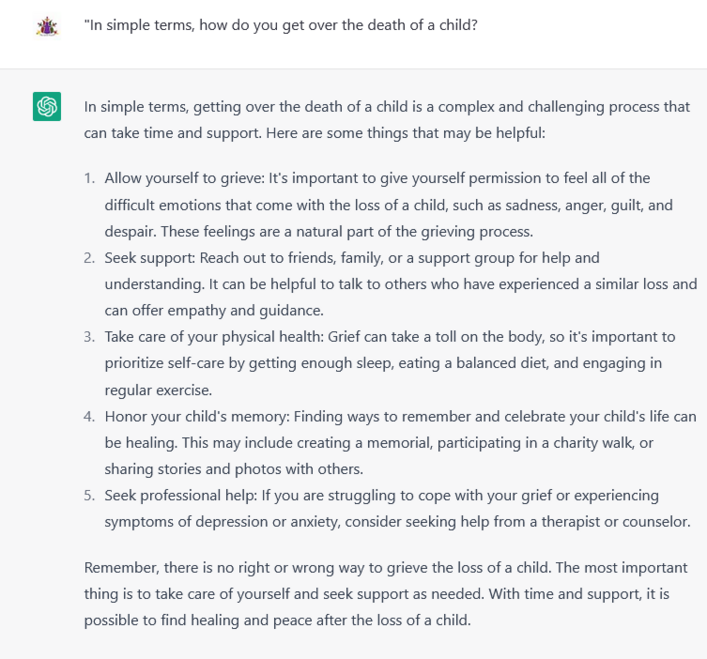Click the 'Allow yourself to grieve' heading text
Viewport: 707px width, 659px height.
click(x=184, y=178)
